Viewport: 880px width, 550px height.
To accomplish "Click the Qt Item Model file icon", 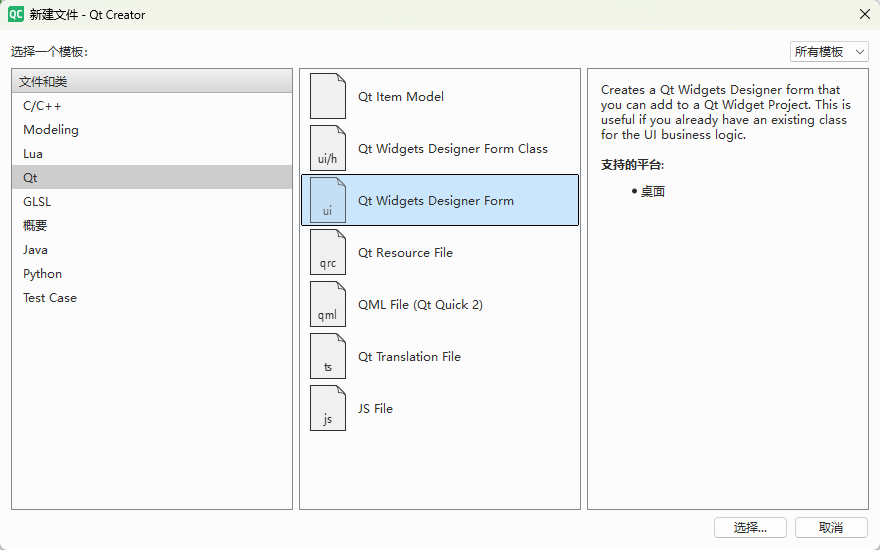I will 328,96.
